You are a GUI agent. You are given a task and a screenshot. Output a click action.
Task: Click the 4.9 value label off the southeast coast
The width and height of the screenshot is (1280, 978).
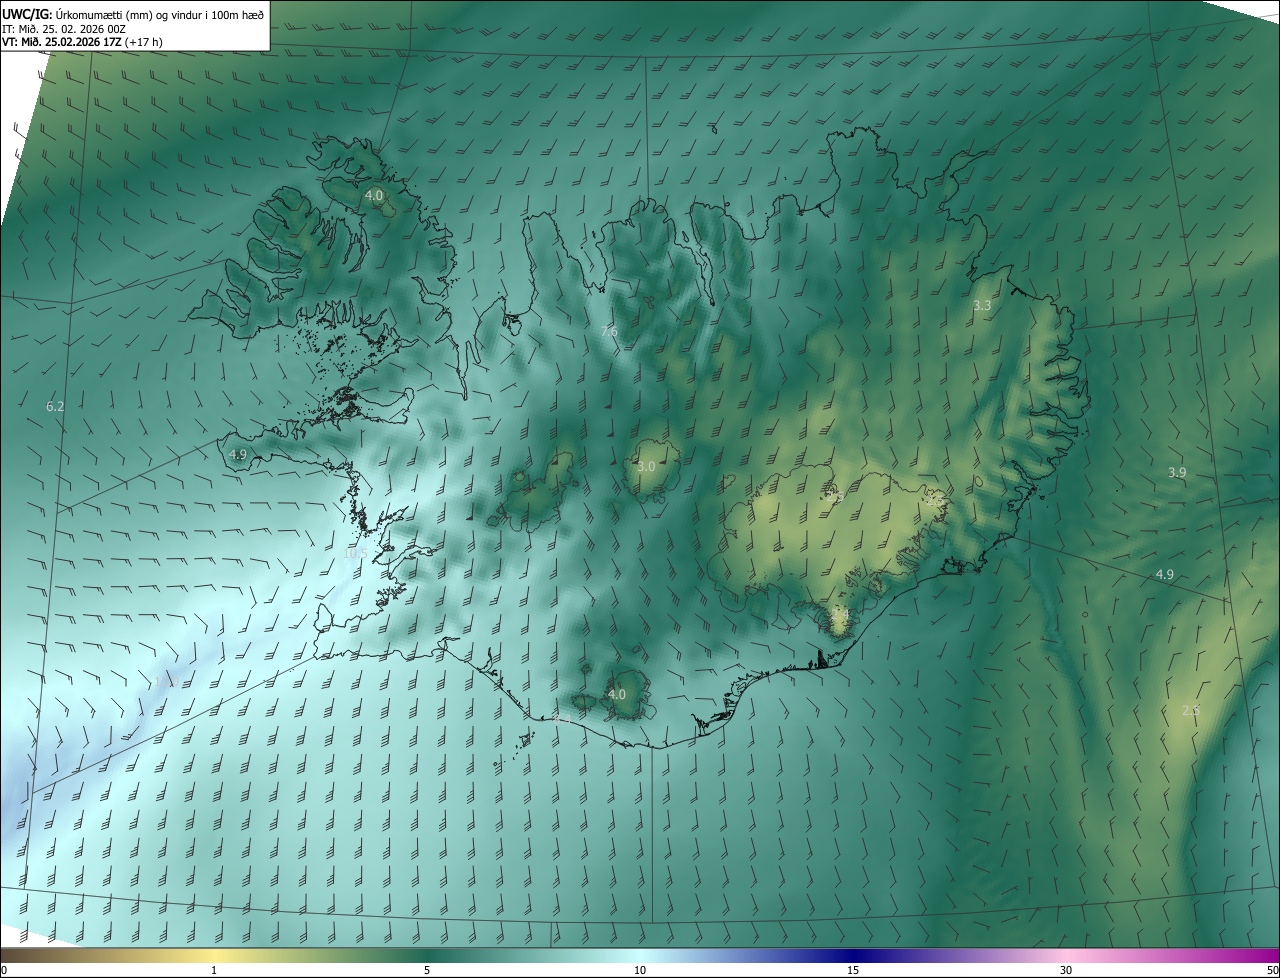tap(1164, 574)
